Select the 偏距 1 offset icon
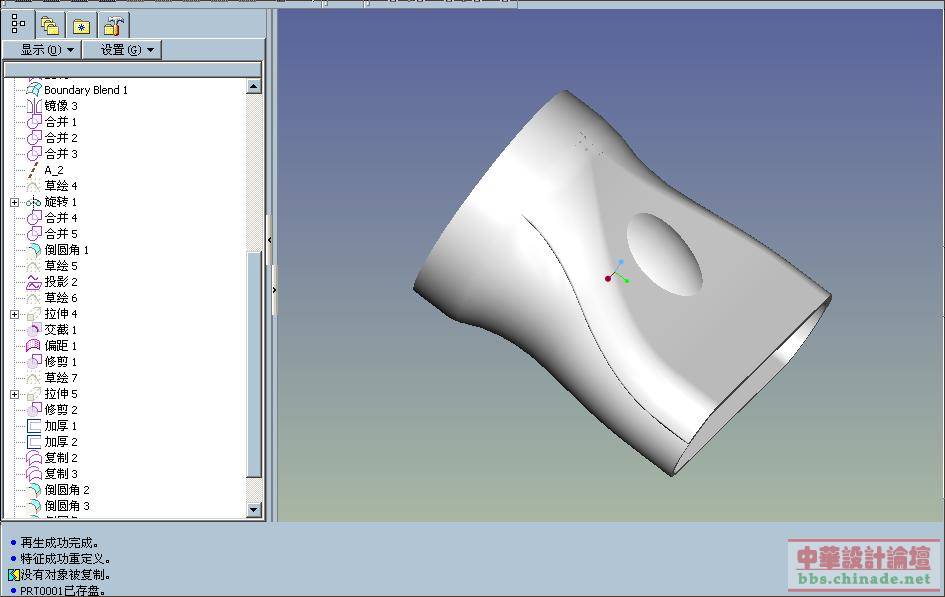 34,346
